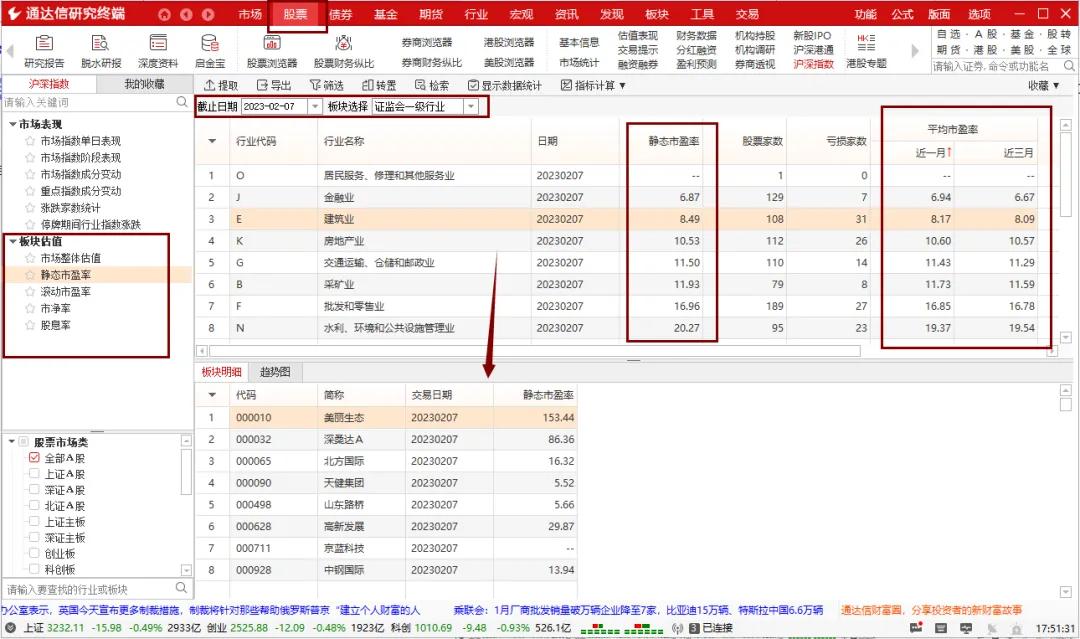Collapse the 股票市场类 group
The height and width of the screenshot is (639, 1080).
12,441
